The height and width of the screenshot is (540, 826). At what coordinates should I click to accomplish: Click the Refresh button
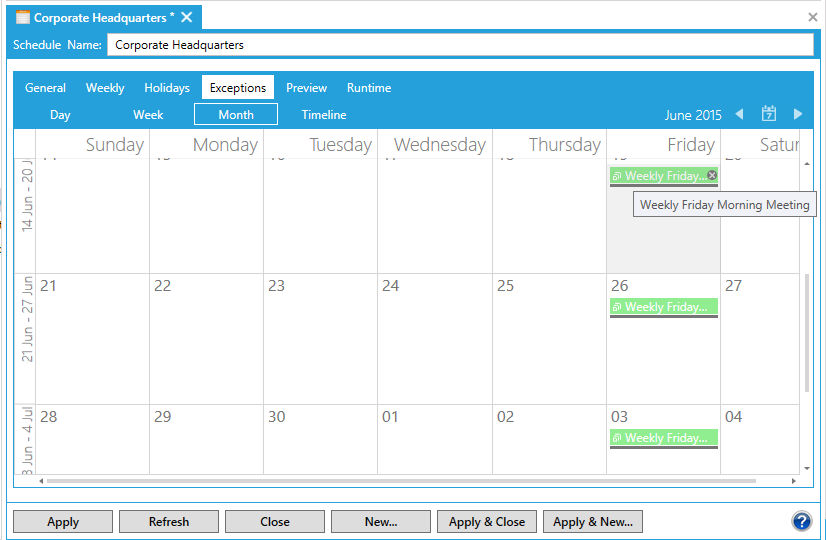pos(169,521)
